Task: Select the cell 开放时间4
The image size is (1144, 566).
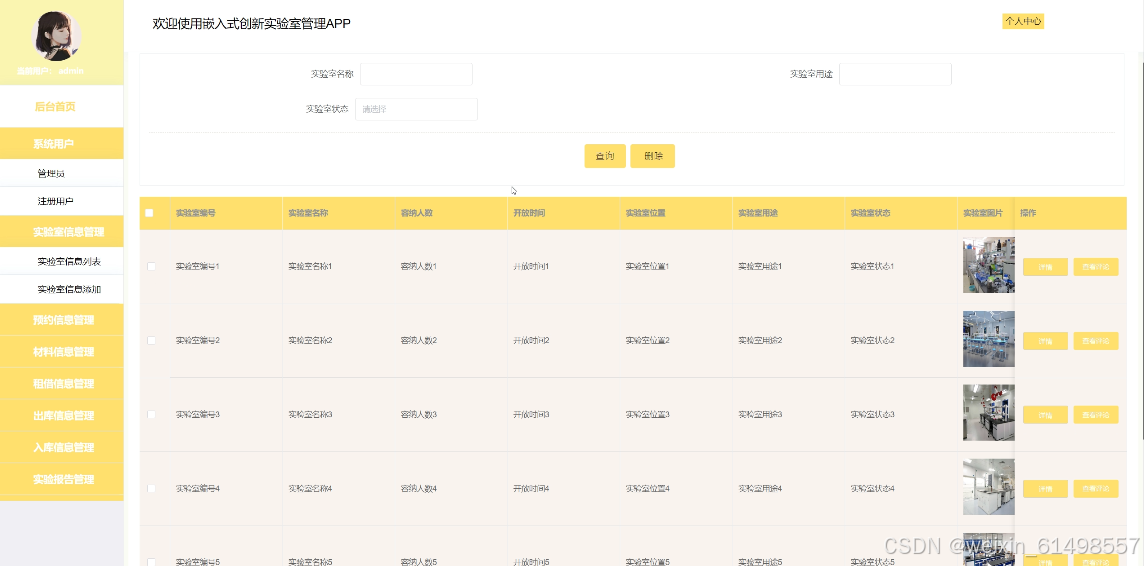Action: [x=531, y=488]
